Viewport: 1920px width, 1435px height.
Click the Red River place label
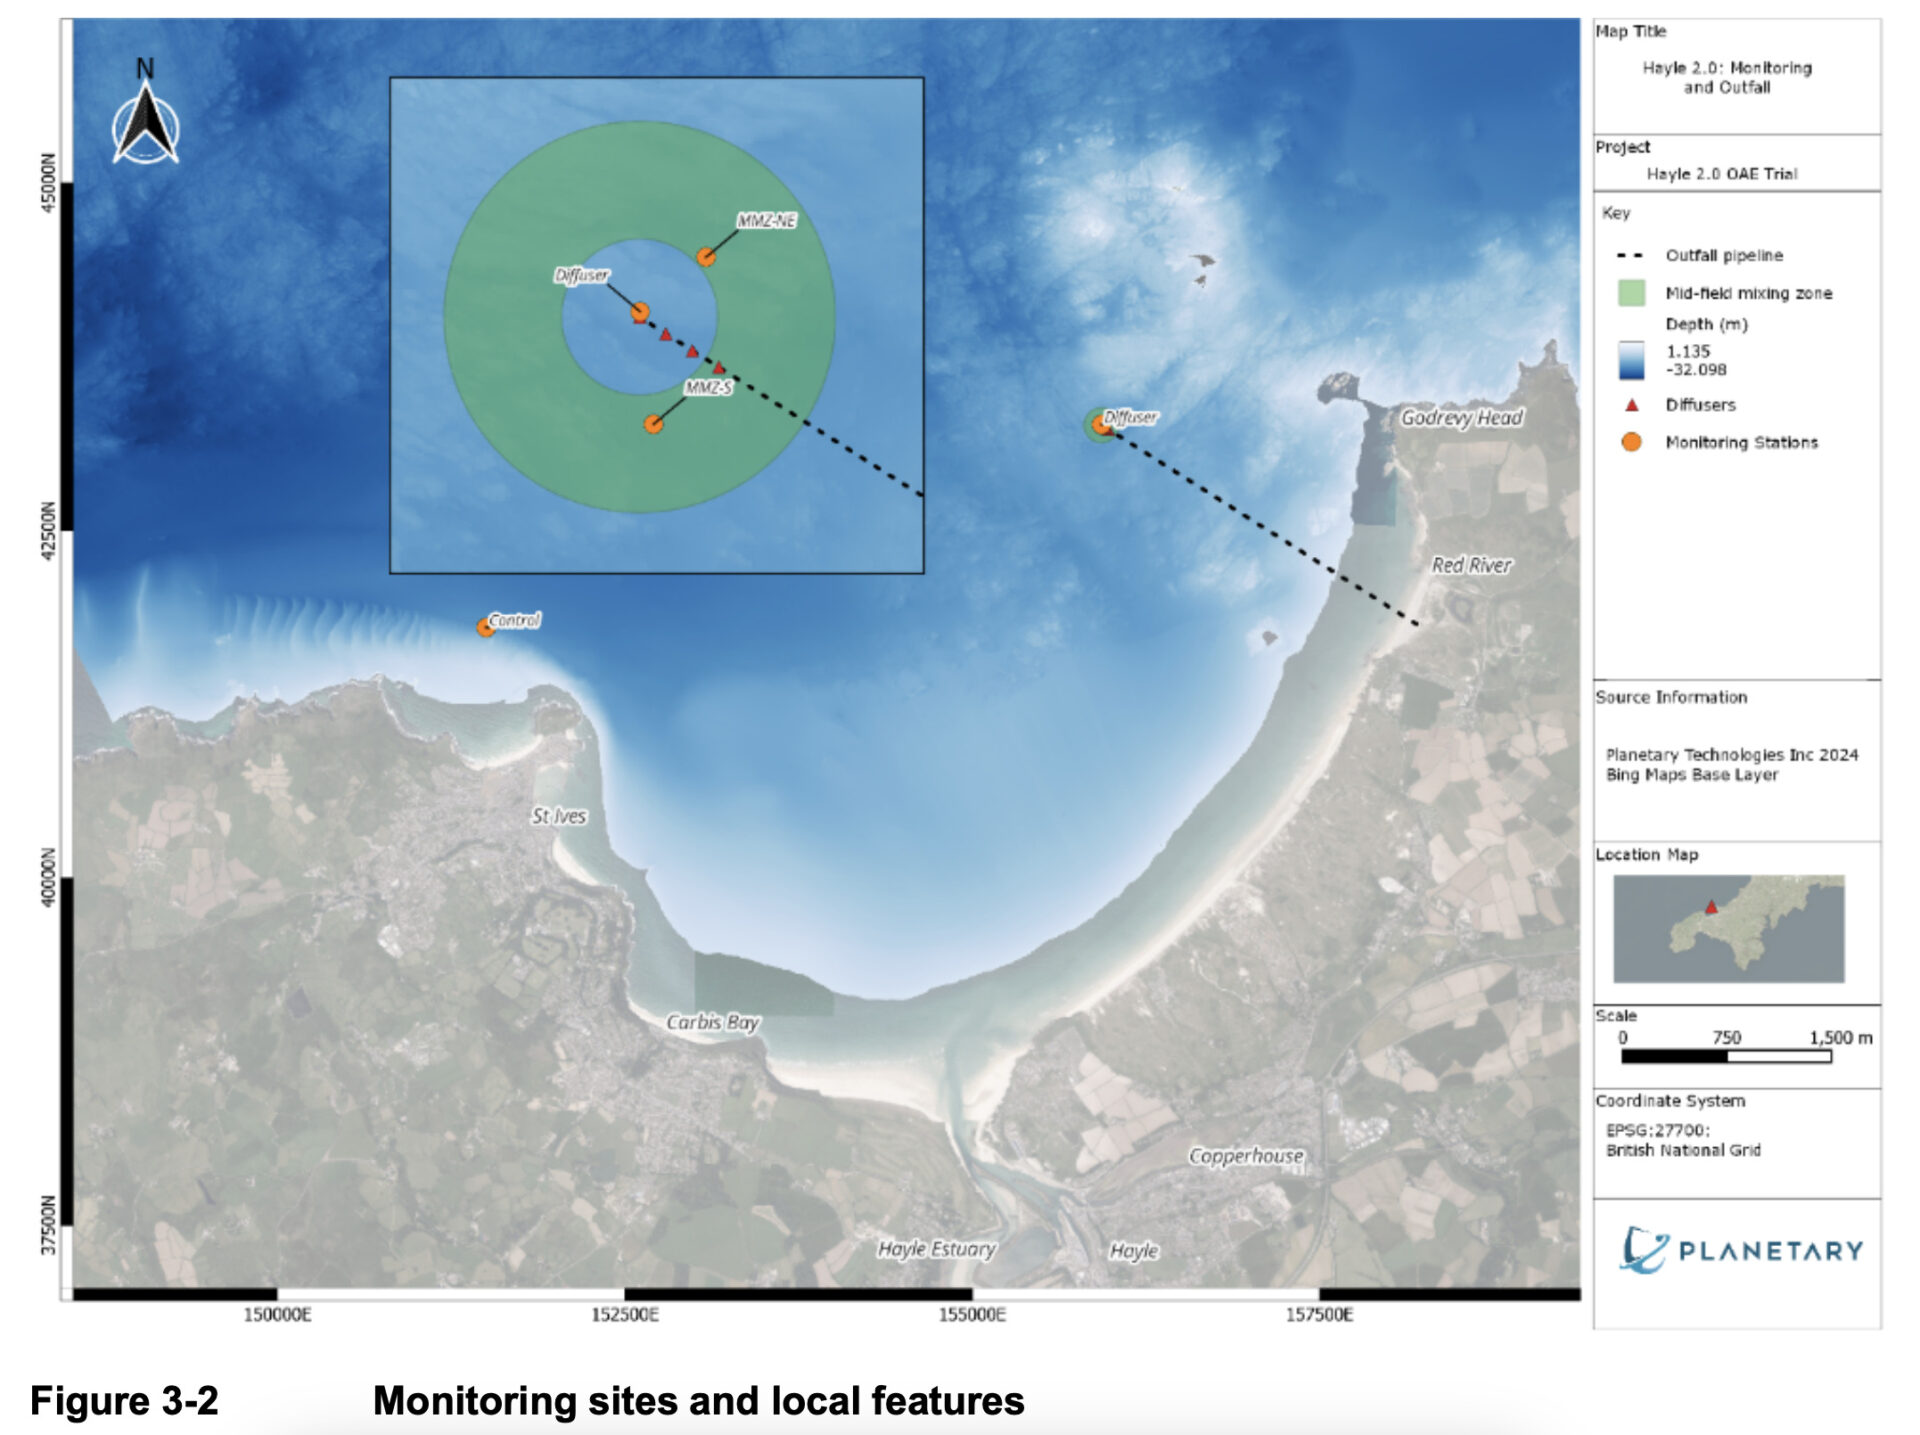pos(1471,565)
